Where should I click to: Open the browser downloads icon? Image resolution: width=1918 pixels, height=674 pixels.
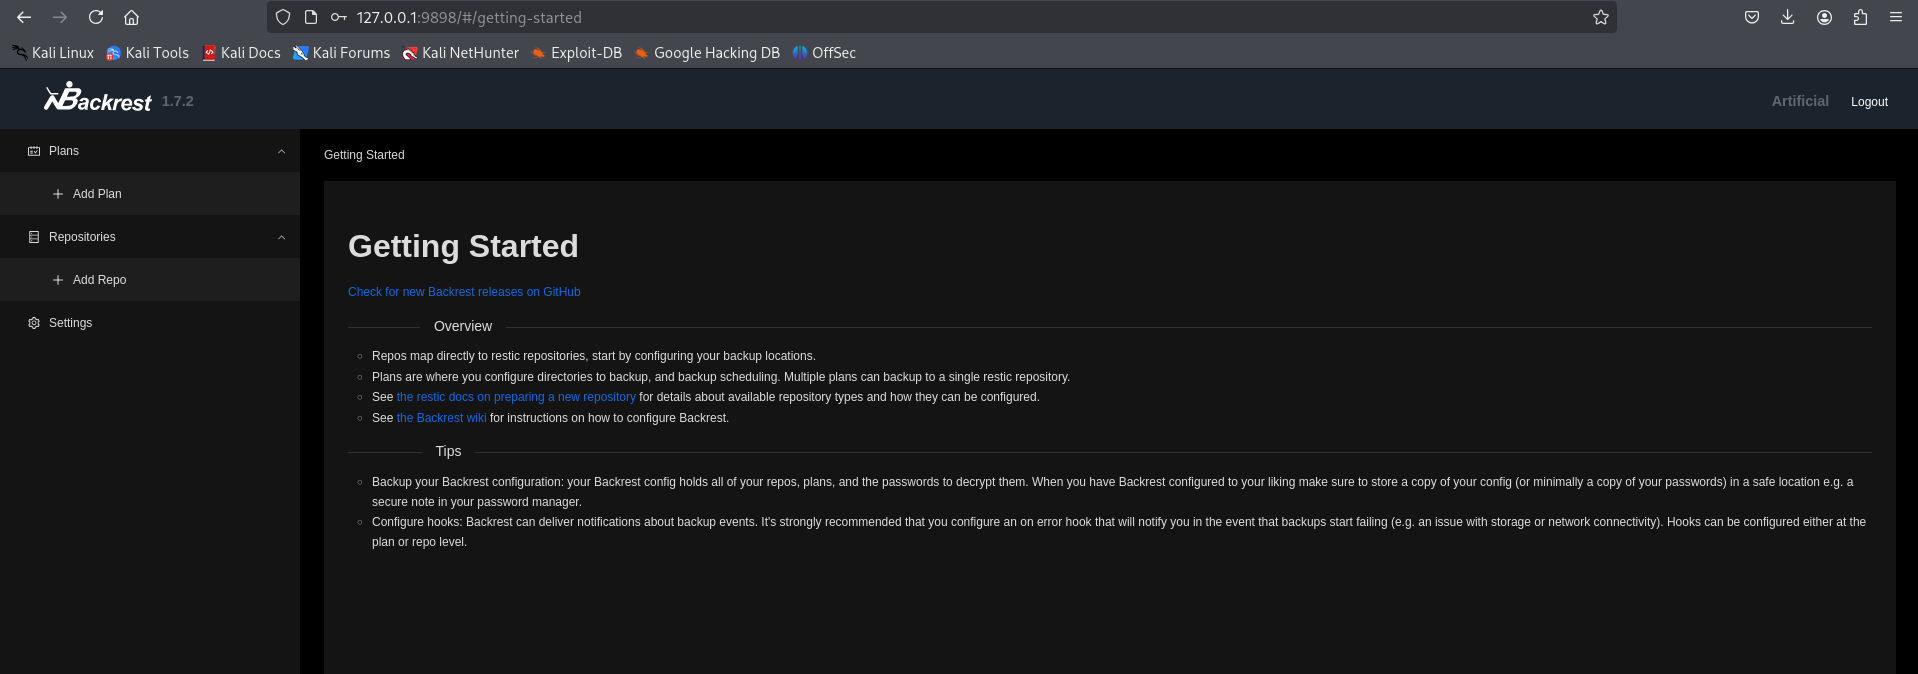(1787, 17)
